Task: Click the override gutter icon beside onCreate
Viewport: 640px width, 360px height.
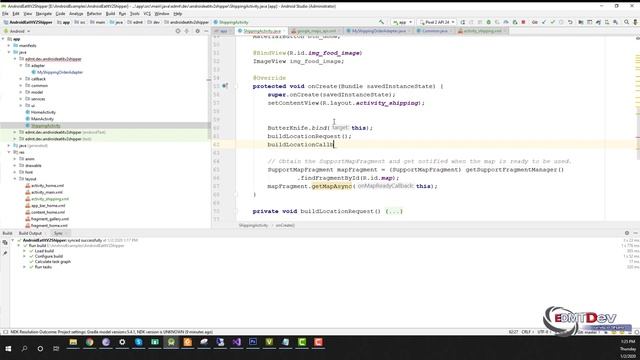Action: [225, 86]
